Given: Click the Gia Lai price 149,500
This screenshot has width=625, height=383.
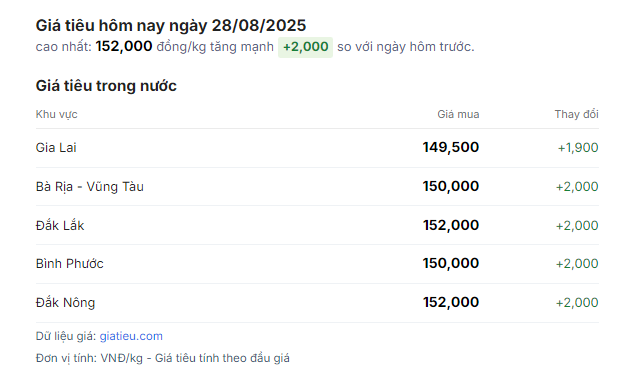Looking at the screenshot, I should pyautogui.click(x=451, y=147).
